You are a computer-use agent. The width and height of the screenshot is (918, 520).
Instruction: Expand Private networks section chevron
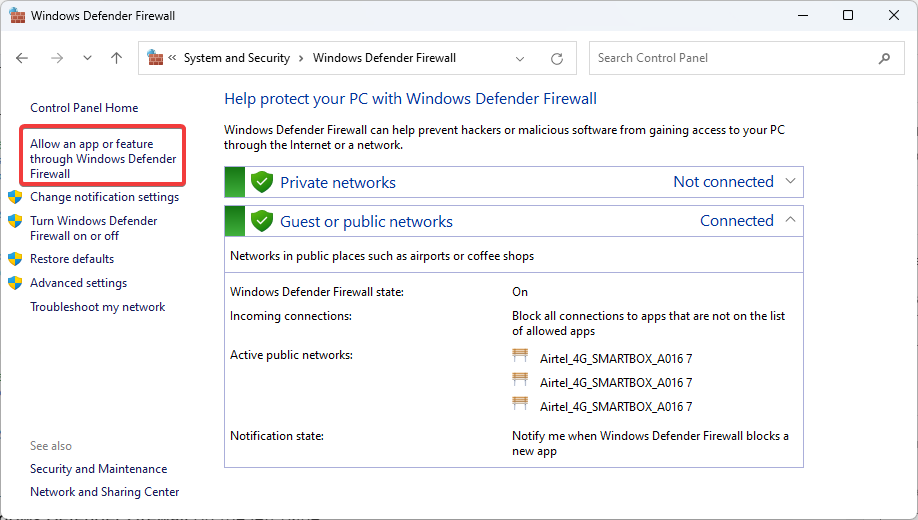tap(790, 182)
